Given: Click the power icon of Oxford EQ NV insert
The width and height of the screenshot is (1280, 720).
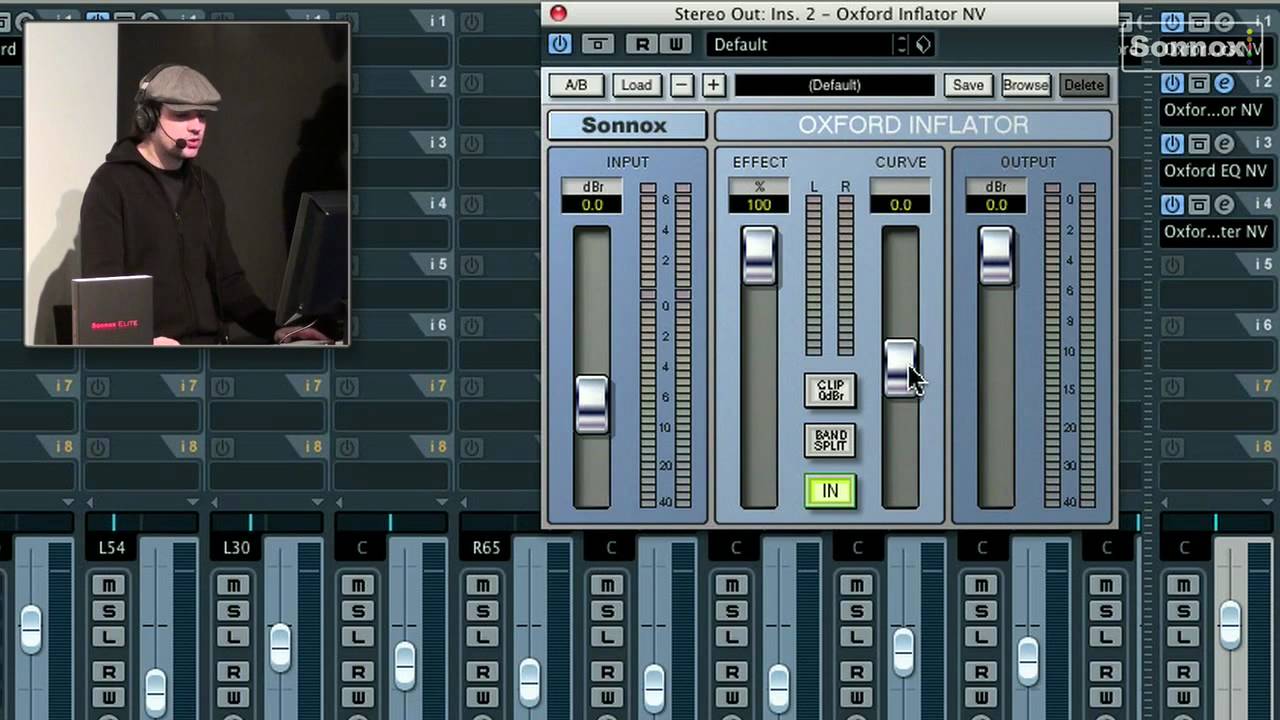Looking at the screenshot, I should click(x=1173, y=144).
